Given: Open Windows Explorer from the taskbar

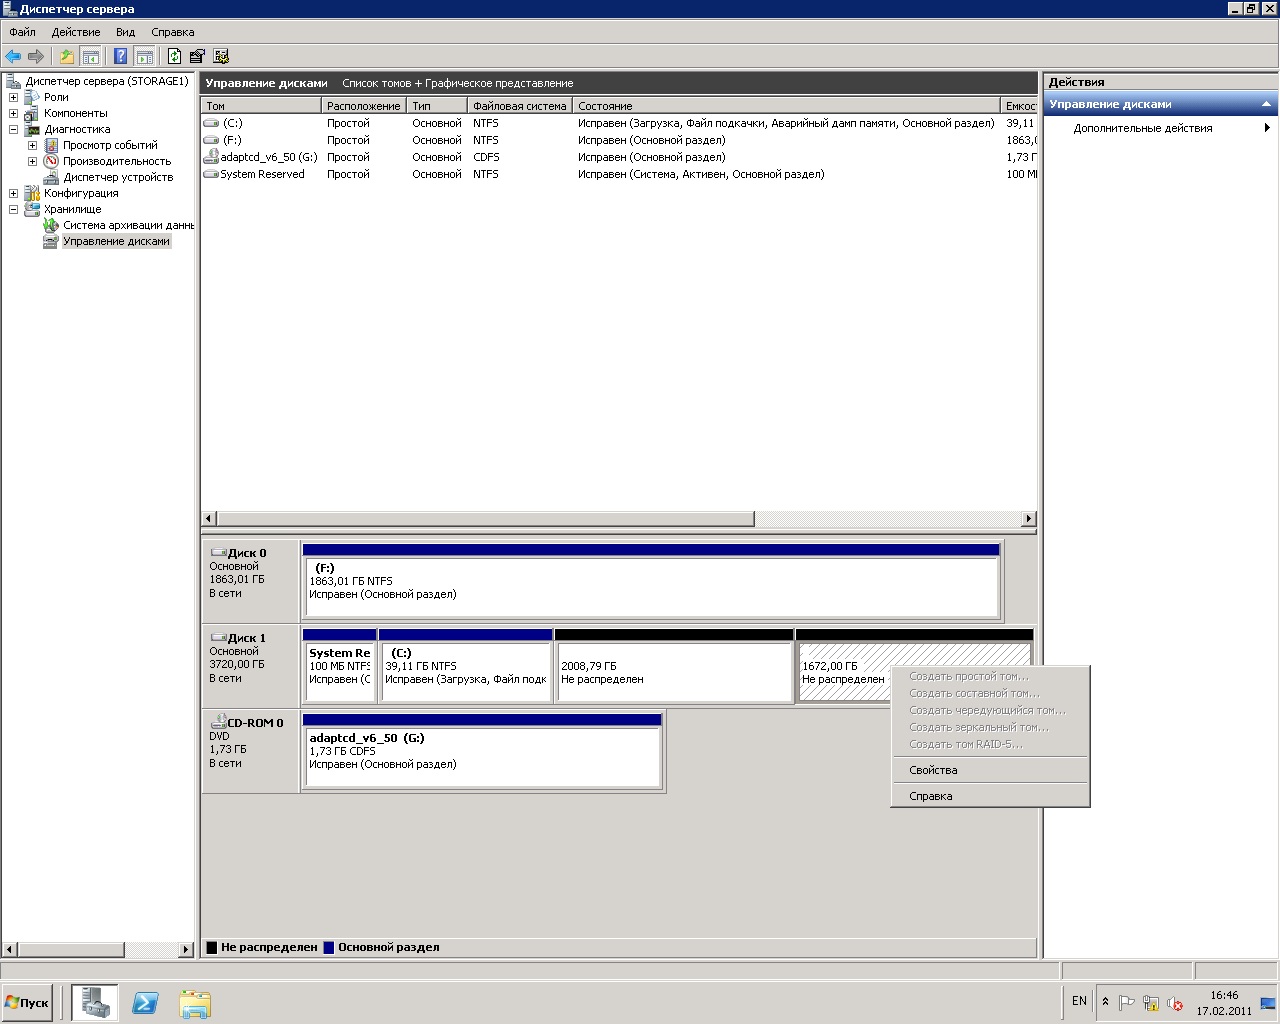Looking at the screenshot, I should [195, 1002].
